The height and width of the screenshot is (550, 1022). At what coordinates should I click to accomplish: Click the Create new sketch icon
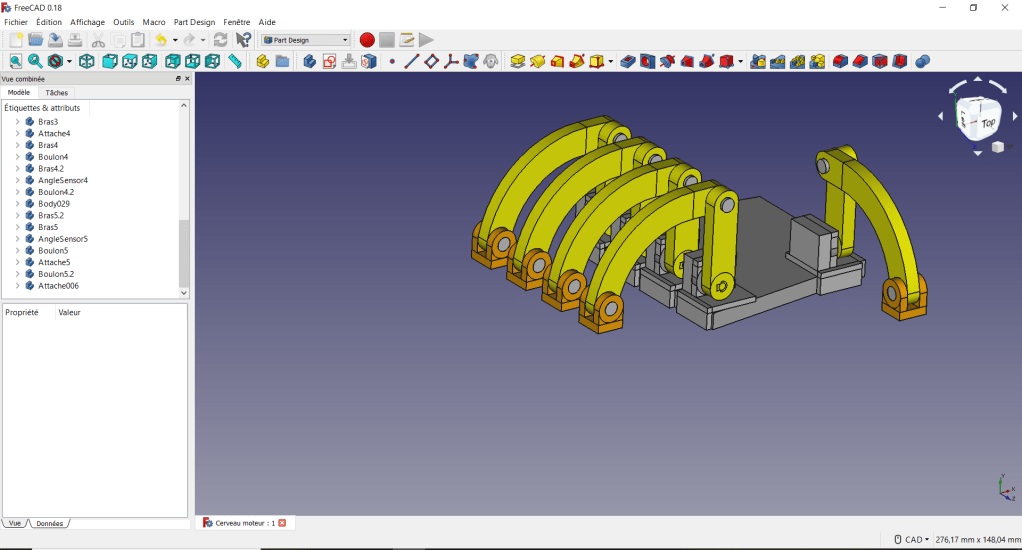pyautogui.click(x=329, y=62)
